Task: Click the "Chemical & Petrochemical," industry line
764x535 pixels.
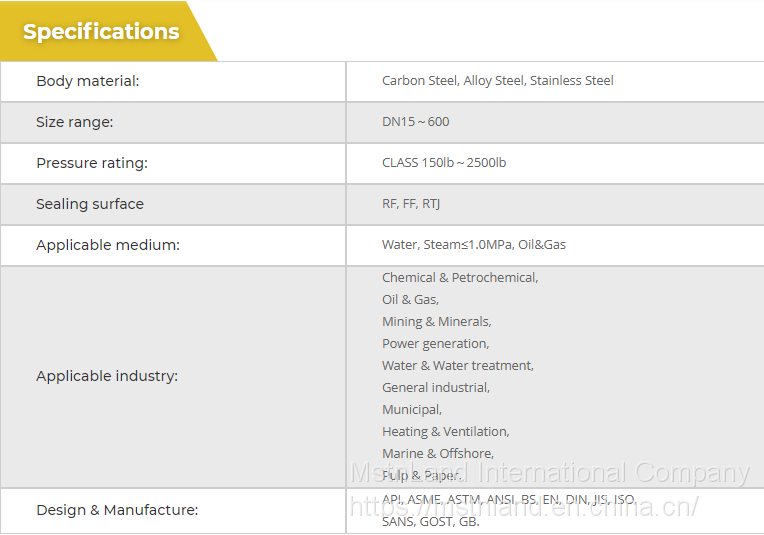Action: click(459, 278)
